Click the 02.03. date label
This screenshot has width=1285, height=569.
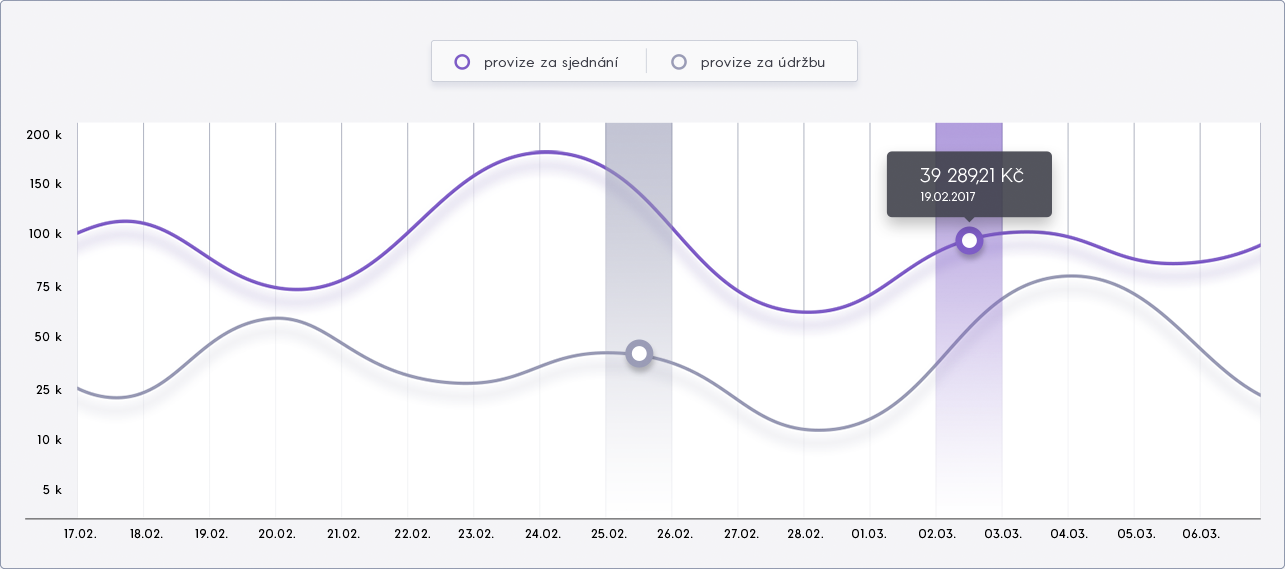[x=938, y=534]
